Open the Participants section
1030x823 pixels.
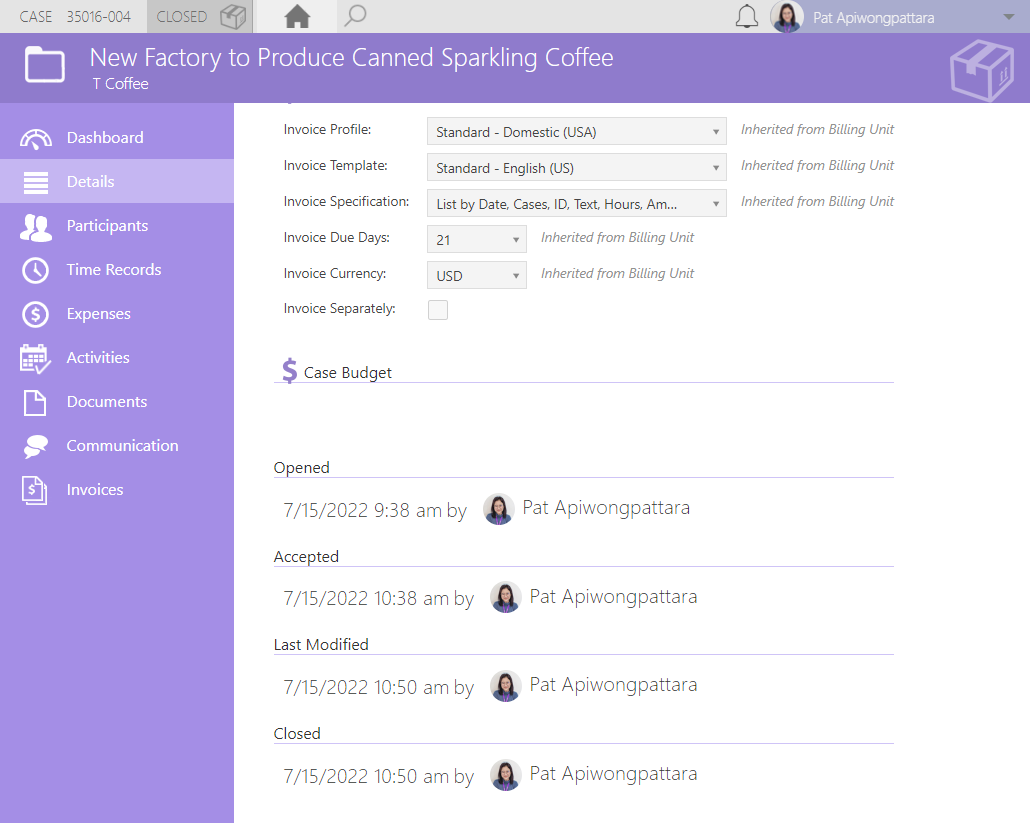pyautogui.click(x=117, y=225)
